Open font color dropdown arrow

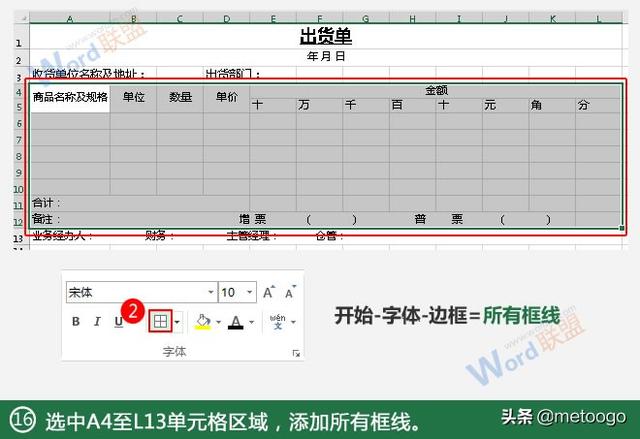(251, 322)
